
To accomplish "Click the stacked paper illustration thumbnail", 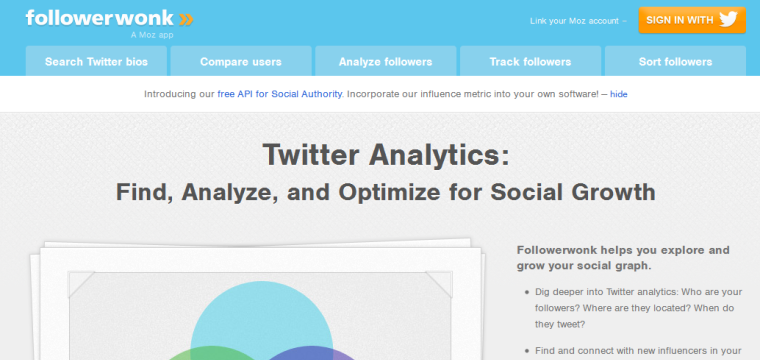I will 258,298.
